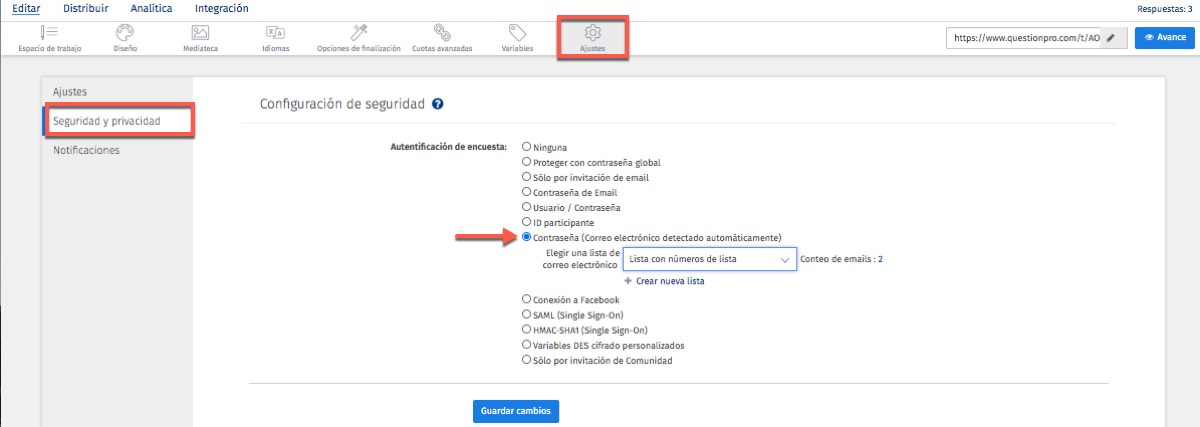Select Contraseña (Correo electrónico detectado automáticamente)
This screenshot has width=1200, height=427.
pyautogui.click(x=527, y=237)
